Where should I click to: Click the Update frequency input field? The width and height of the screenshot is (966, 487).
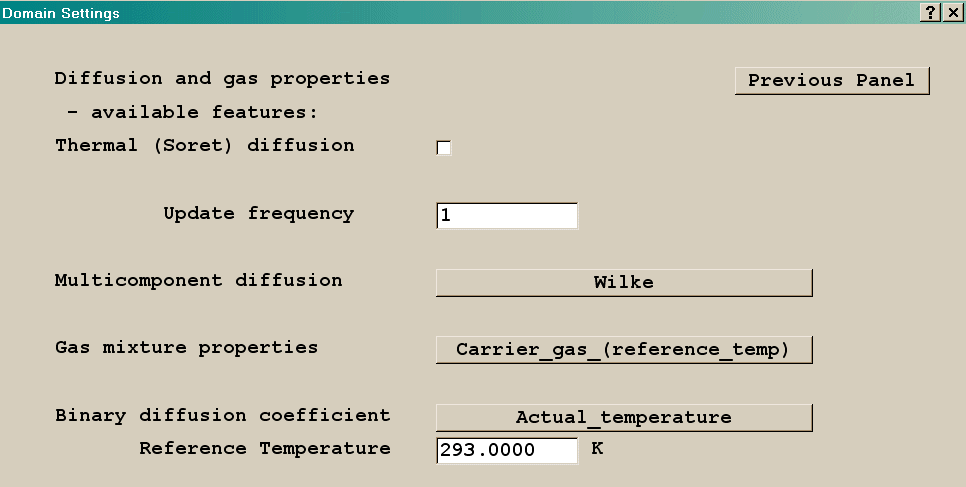tap(507, 216)
